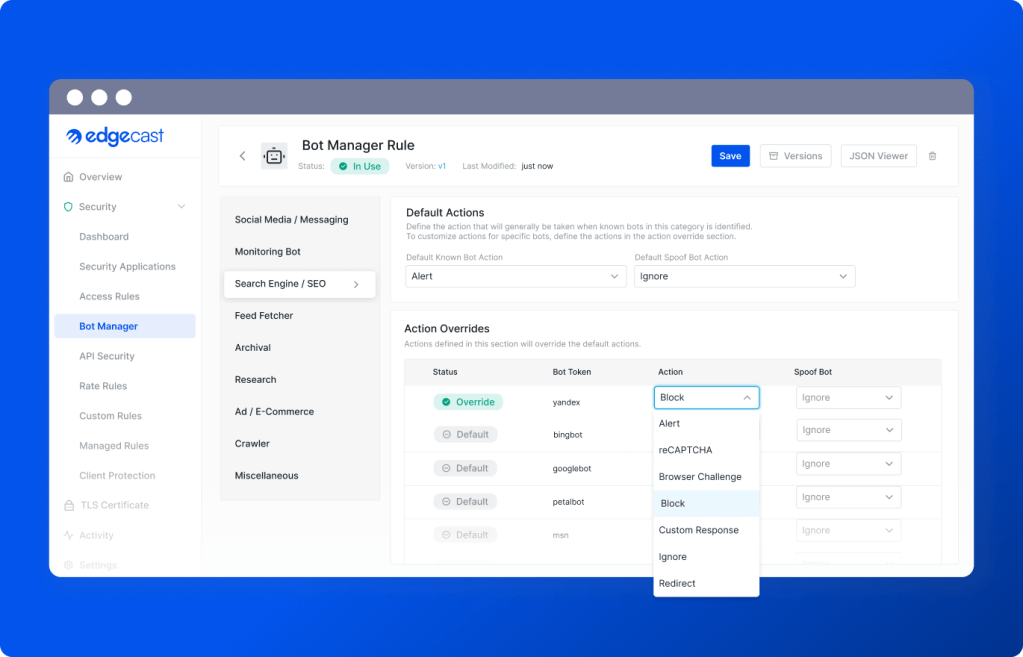Click the back chevron beside the rule title

[x=242, y=156]
